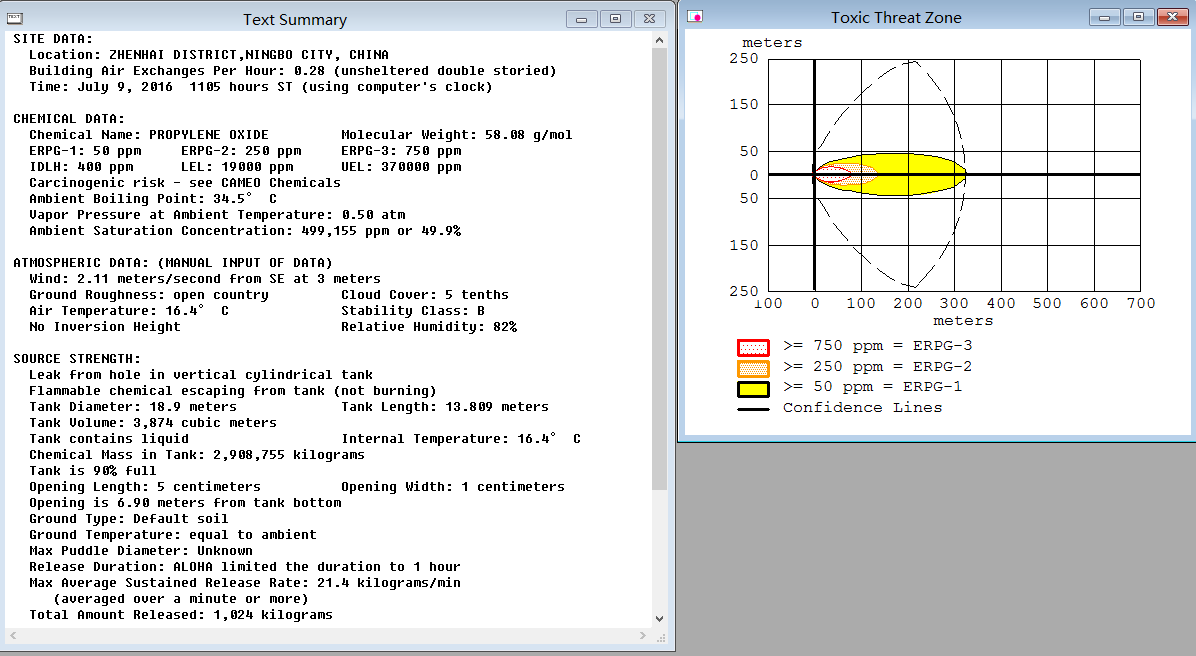Click 'Opening Length: 5 centimeters' text
Viewport: 1196px width, 656px height.
[145, 487]
